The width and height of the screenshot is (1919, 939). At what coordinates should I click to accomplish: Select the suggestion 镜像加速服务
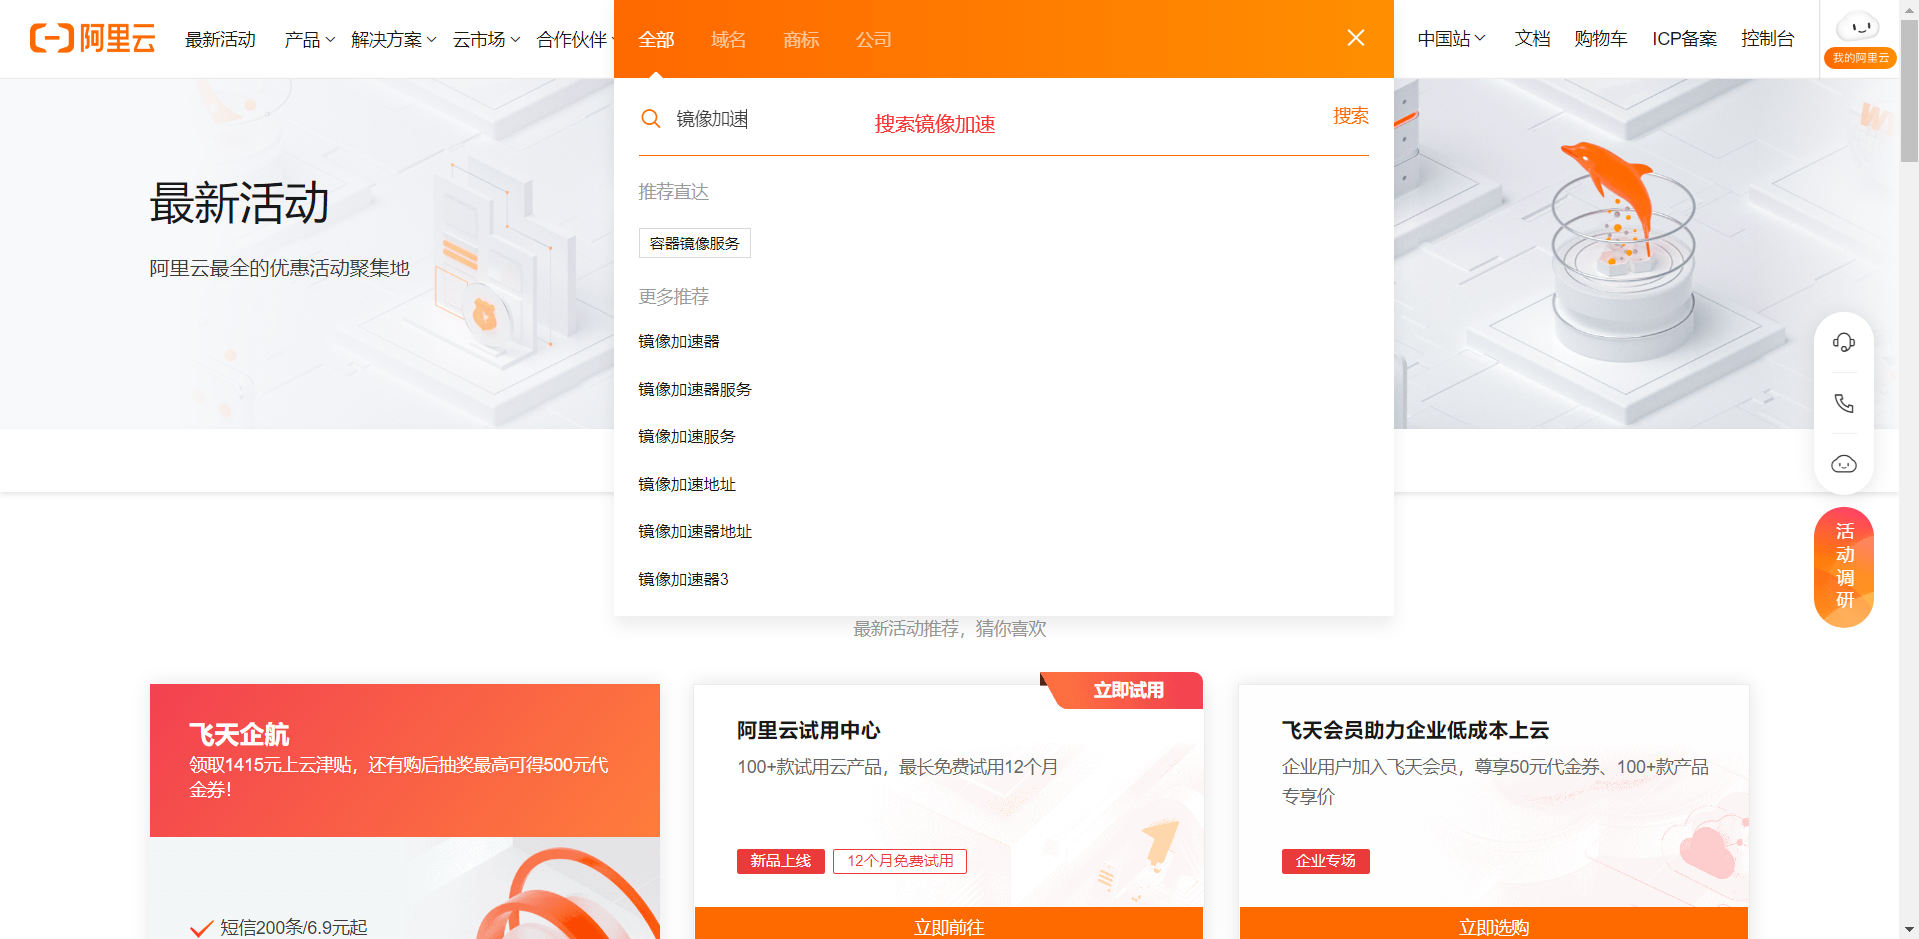687,436
